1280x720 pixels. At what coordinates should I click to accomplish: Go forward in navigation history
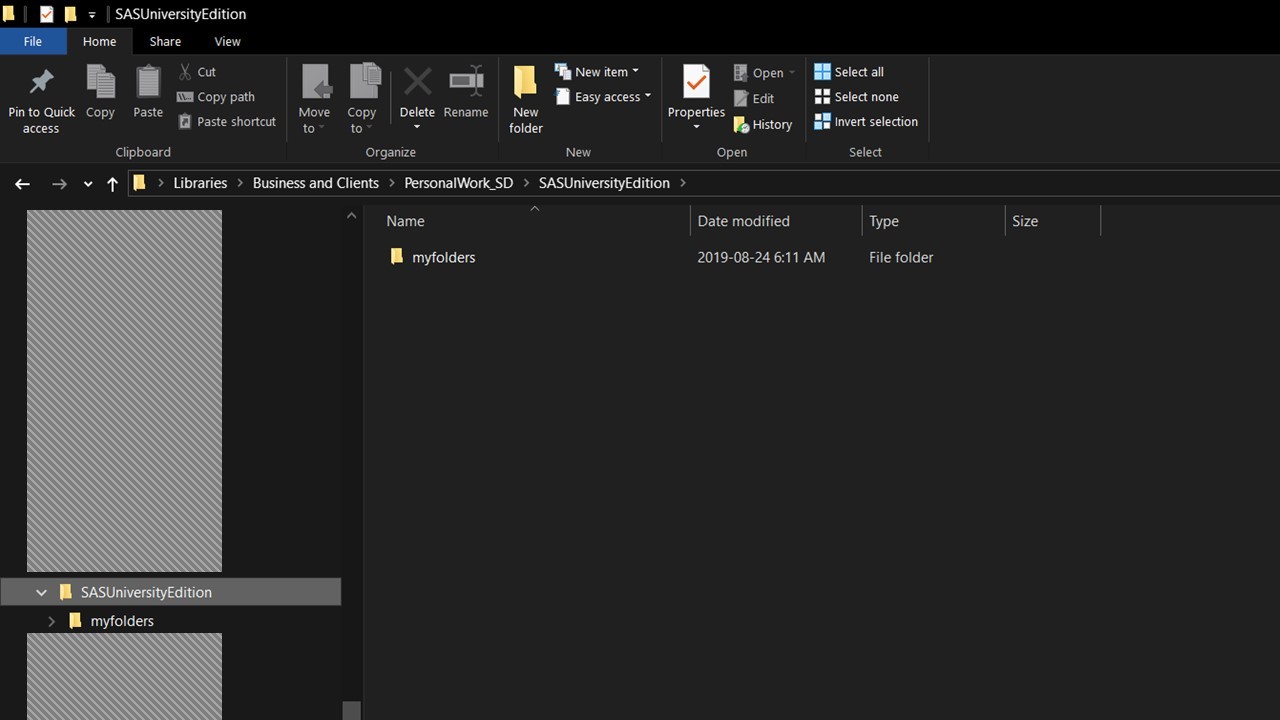click(59, 184)
